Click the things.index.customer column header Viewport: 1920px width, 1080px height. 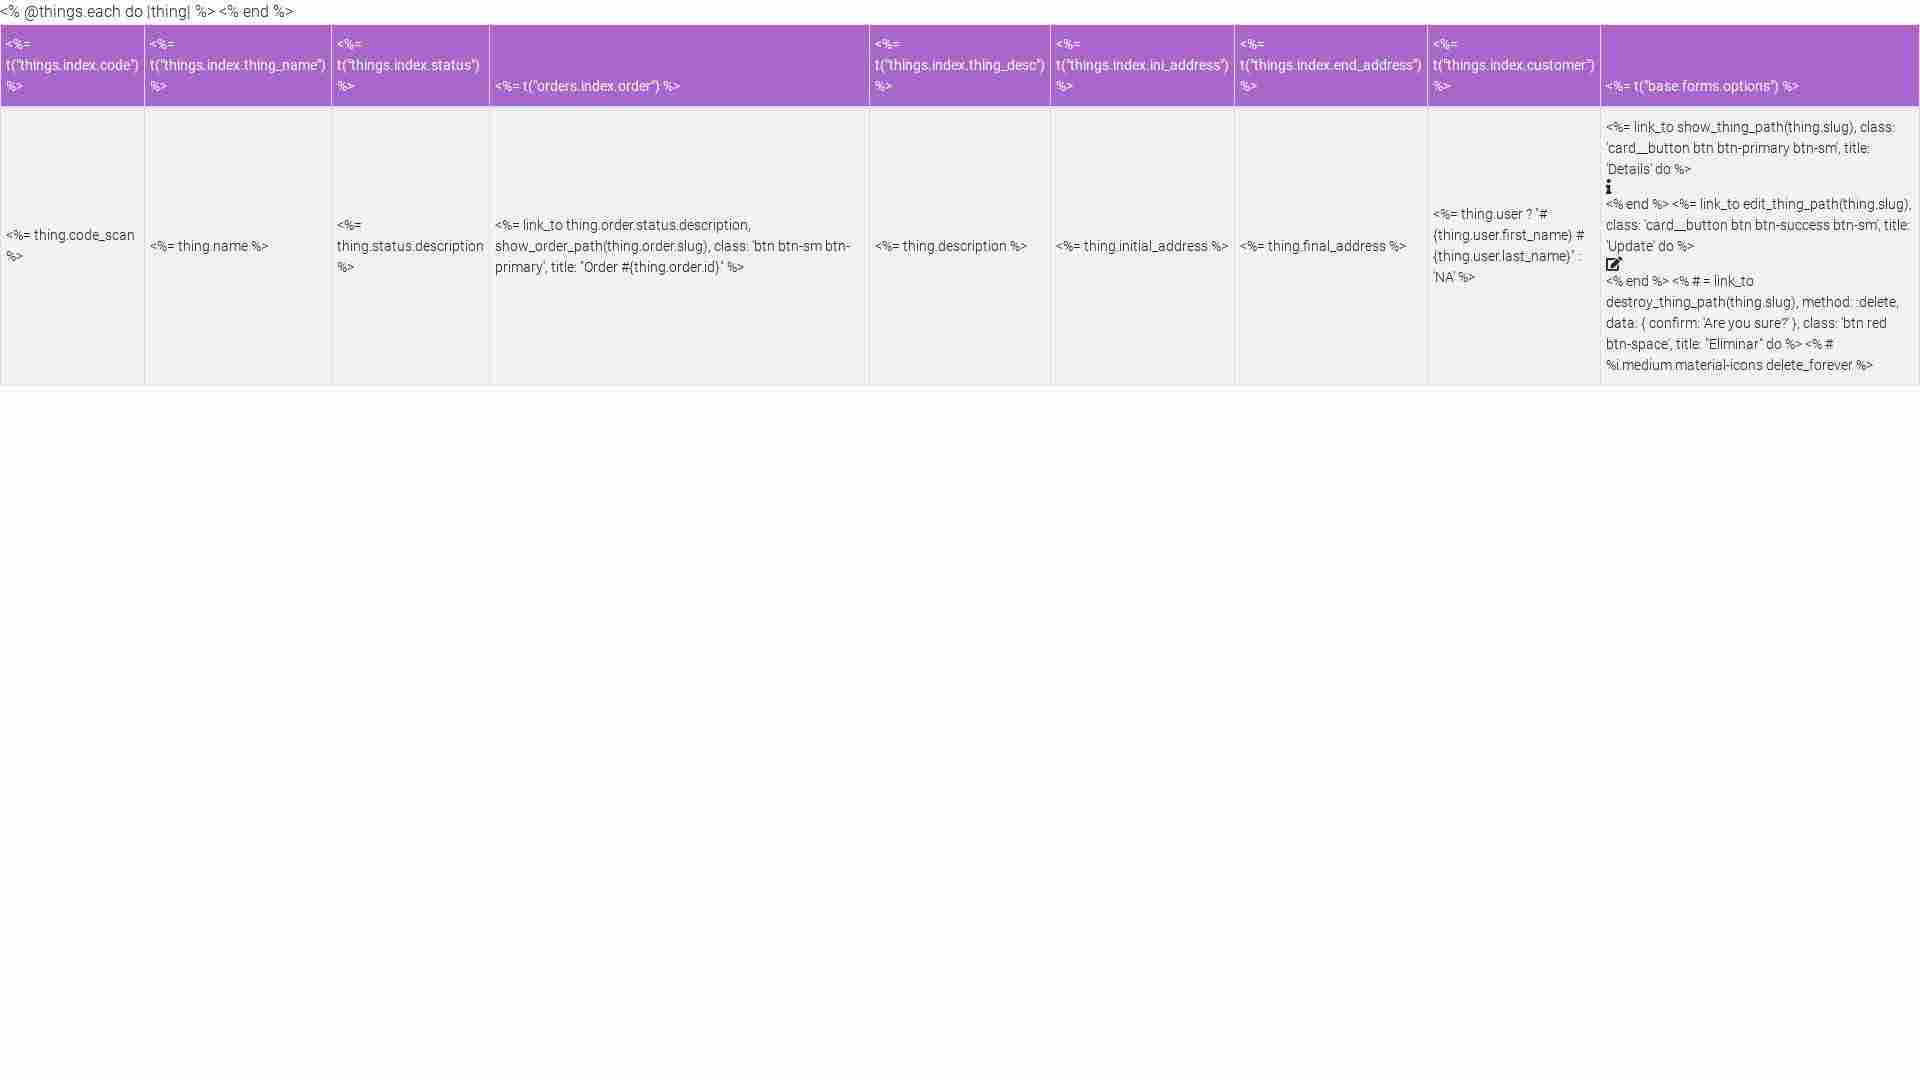click(x=1513, y=66)
